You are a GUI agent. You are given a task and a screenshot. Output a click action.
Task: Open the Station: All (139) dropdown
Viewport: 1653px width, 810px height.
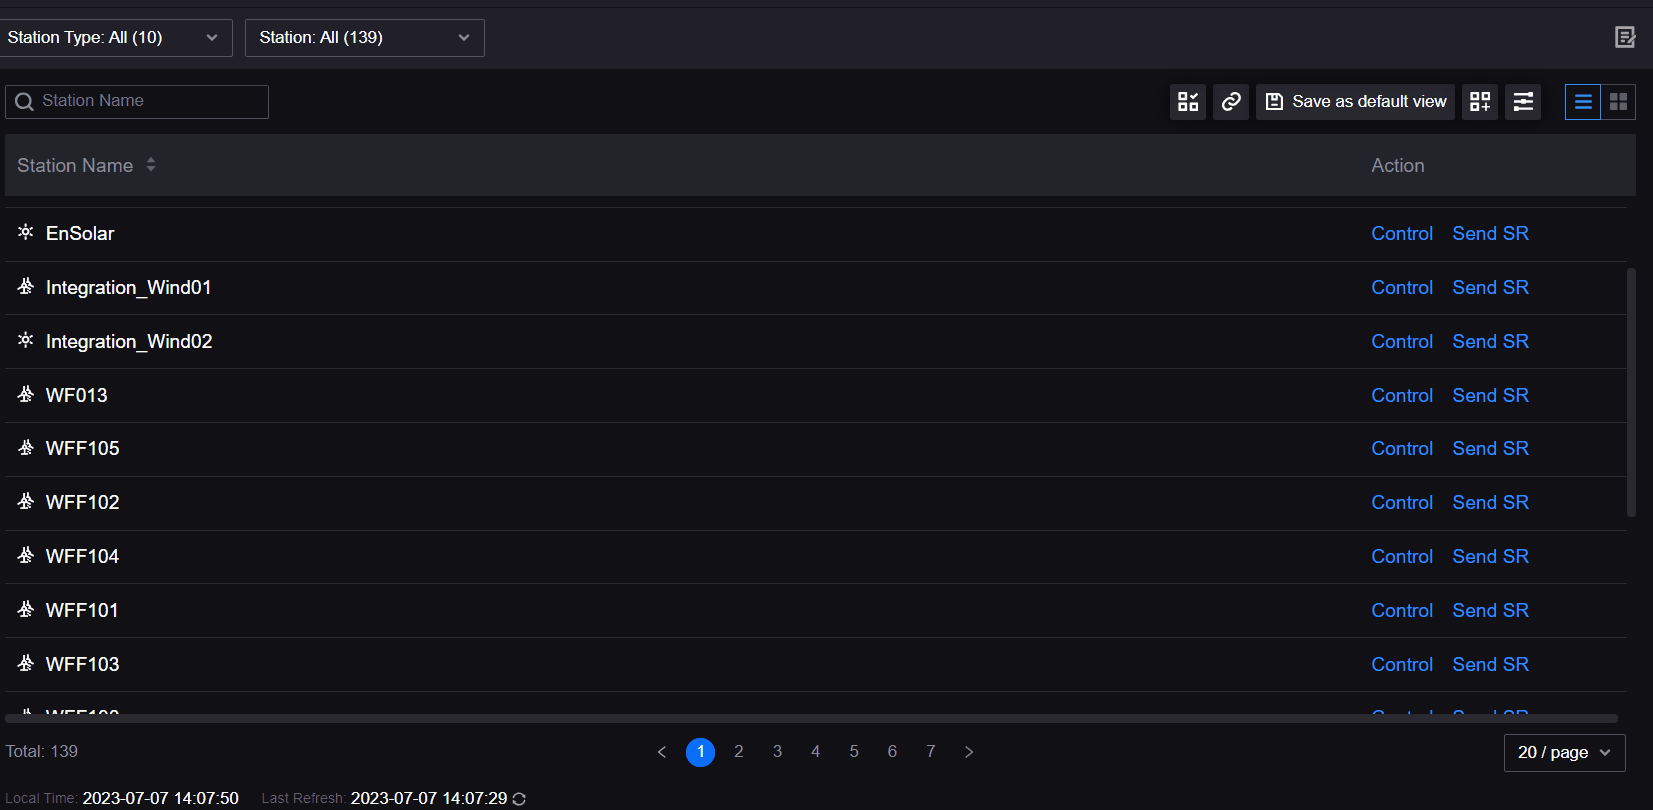pyautogui.click(x=364, y=38)
